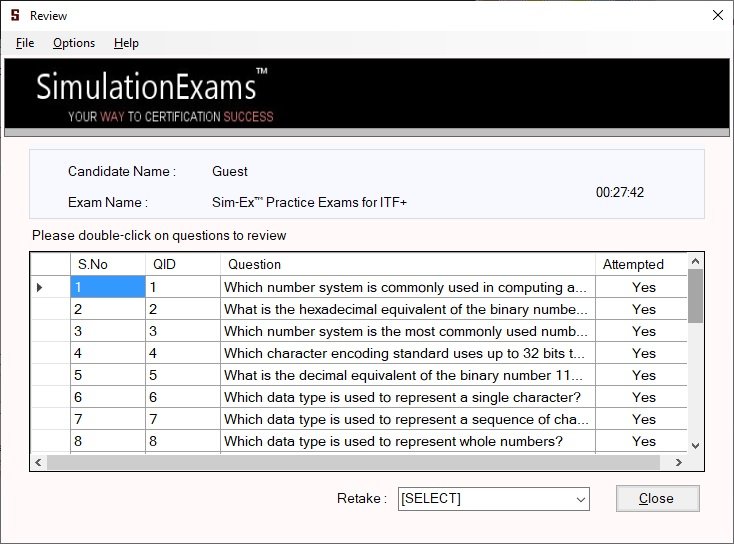Image resolution: width=734 pixels, height=544 pixels.
Task: Click the scroll left arrow below table
Action: pos(38,463)
